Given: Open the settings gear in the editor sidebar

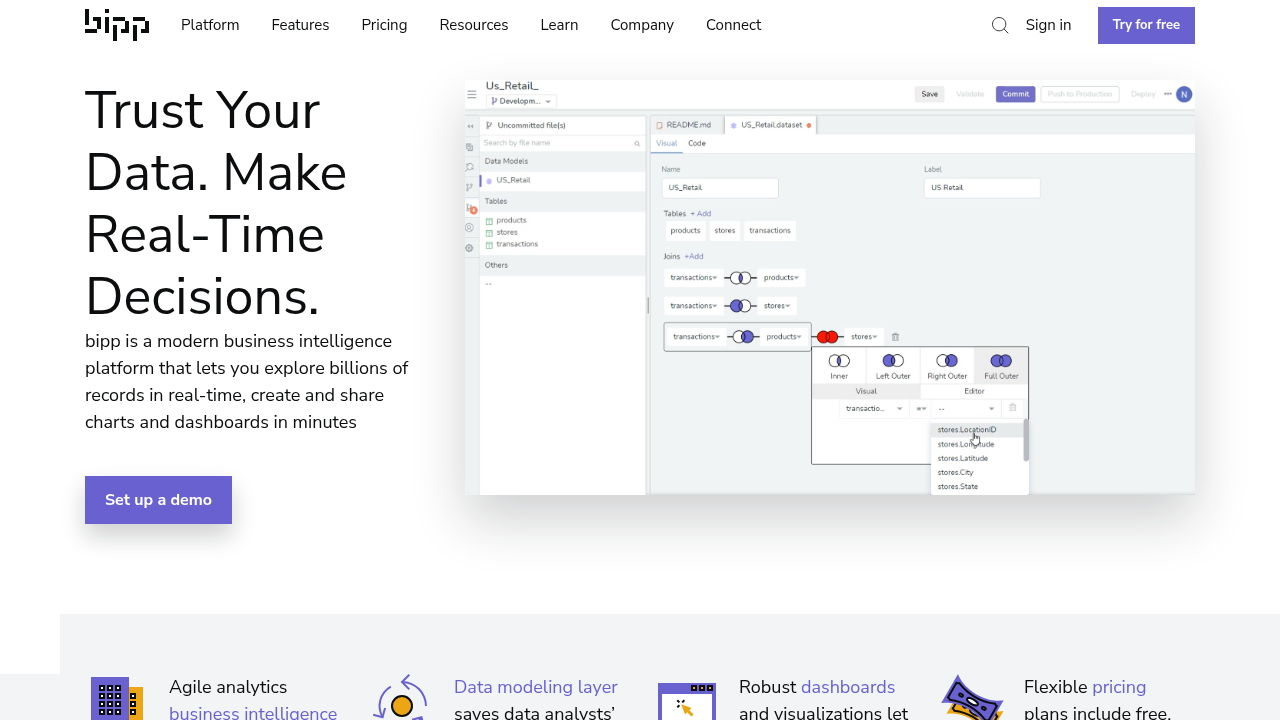Looking at the screenshot, I should pyautogui.click(x=470, y=248).
